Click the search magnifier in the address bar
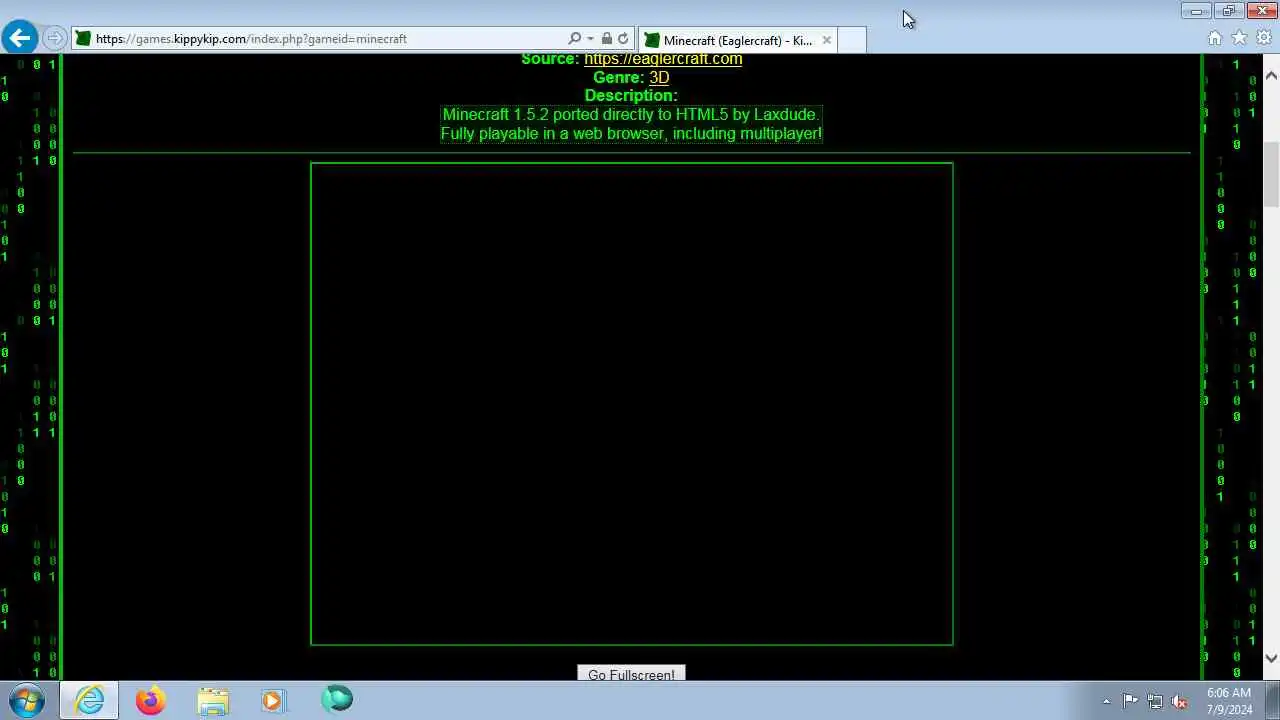Screen dimensions: 1280x720 pyautogui.click(x=574, y=39)
